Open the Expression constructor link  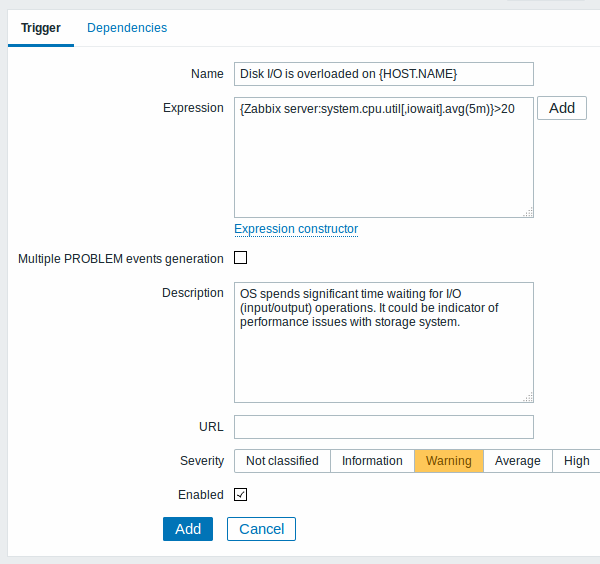click(296, 229)
